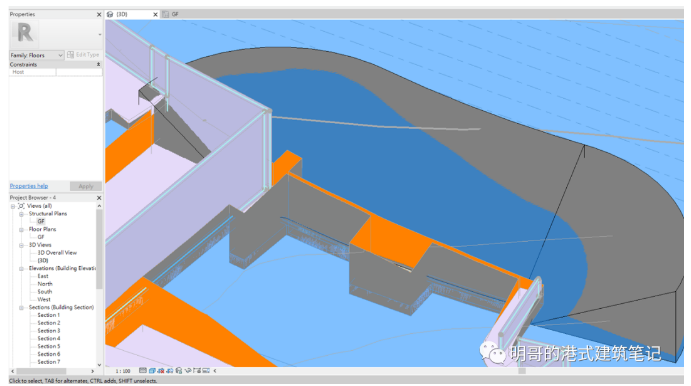Collapse the Floor Plans node
The width and height of the screenshot is (691, 386).
coord(21,230)
